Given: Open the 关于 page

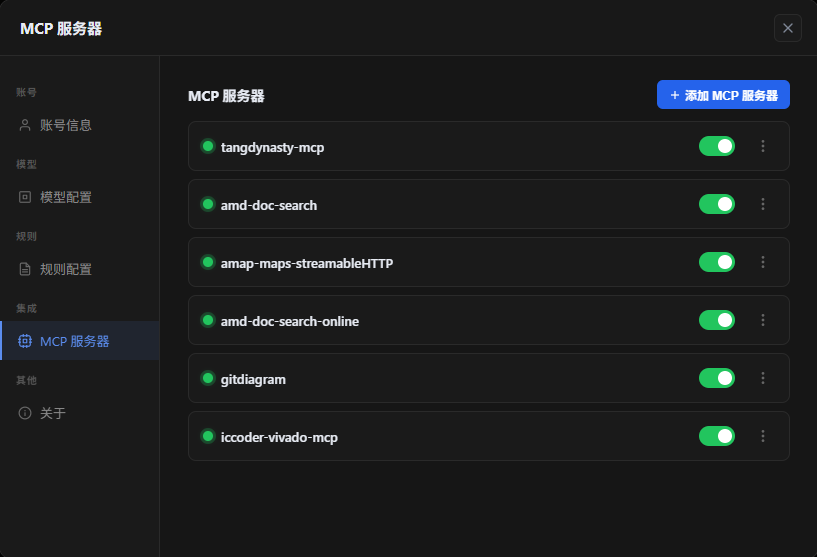Looking at the screenshot, I should tap(80, 413).
